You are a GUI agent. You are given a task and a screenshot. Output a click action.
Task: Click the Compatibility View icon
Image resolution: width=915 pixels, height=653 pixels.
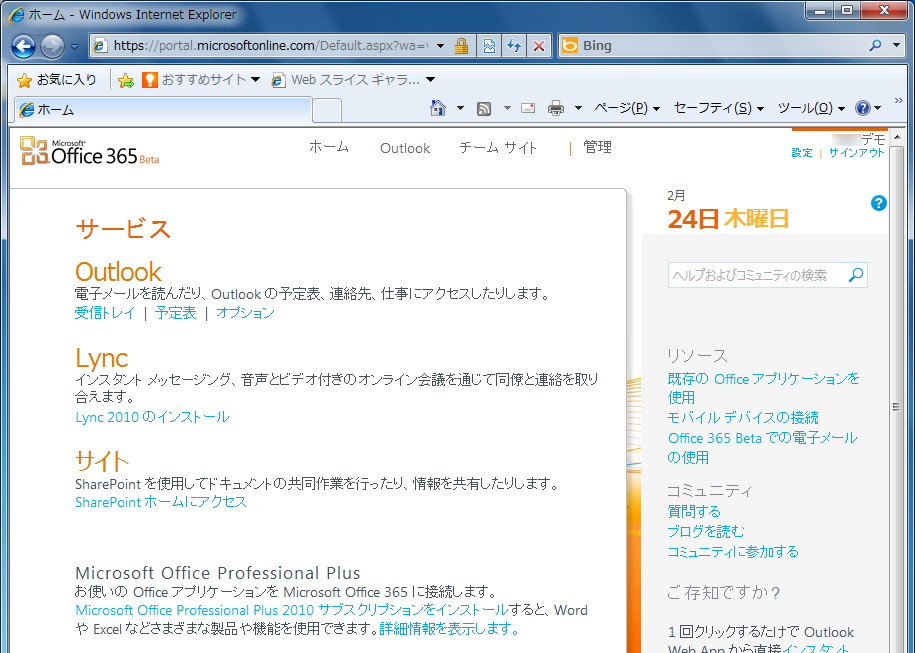point(489,46)
